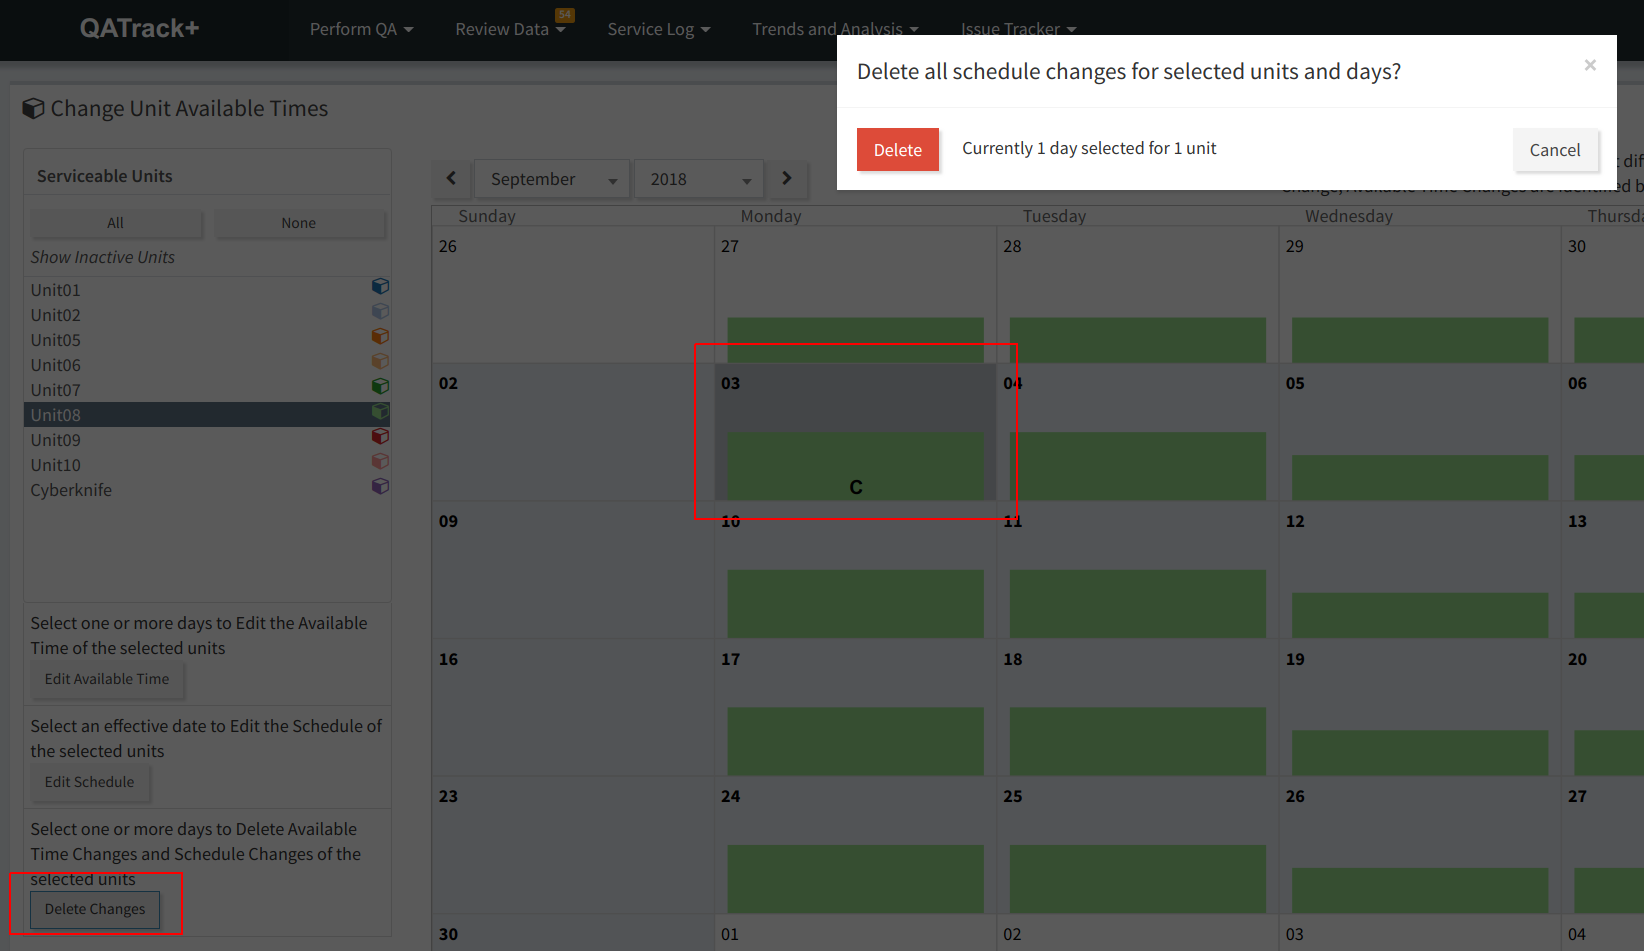Select calendar day Monday 03
This screenshot has height=951, width=1644.
click(x=855, y=432)
